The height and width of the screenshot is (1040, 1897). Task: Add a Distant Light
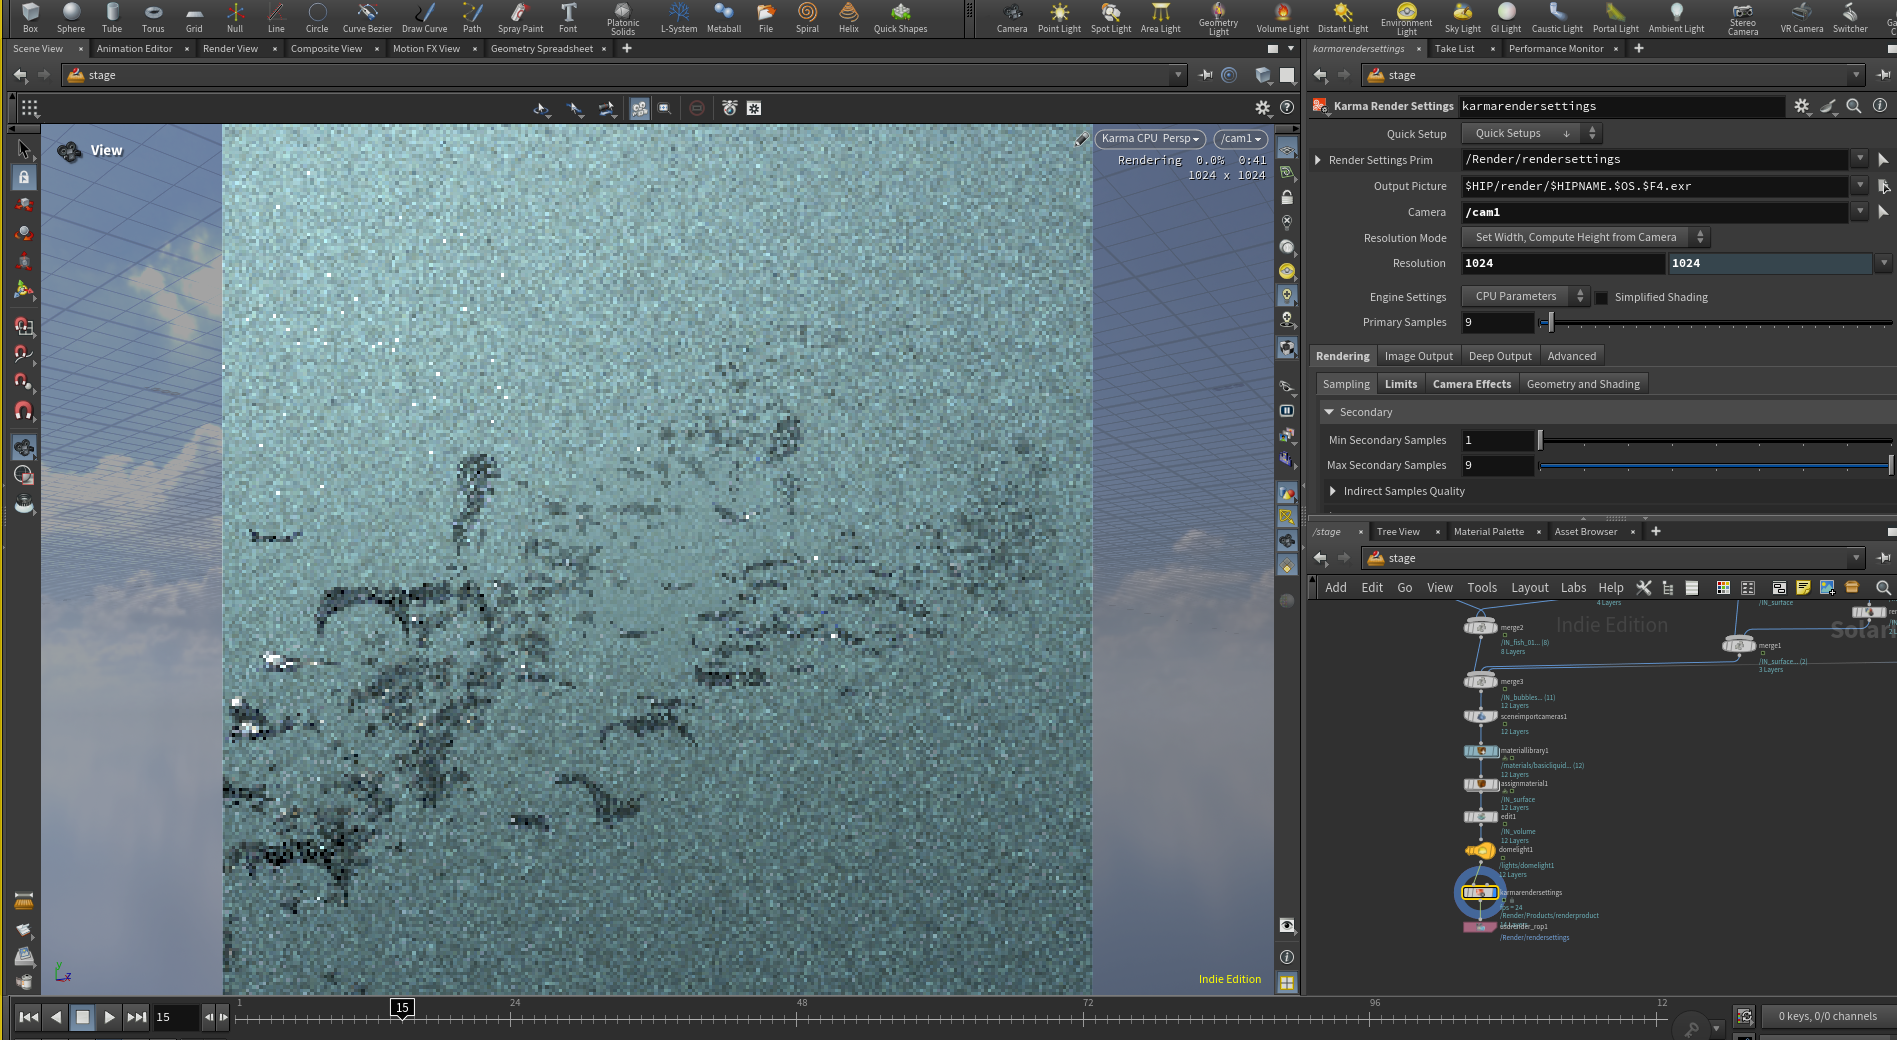[1343, 17]
